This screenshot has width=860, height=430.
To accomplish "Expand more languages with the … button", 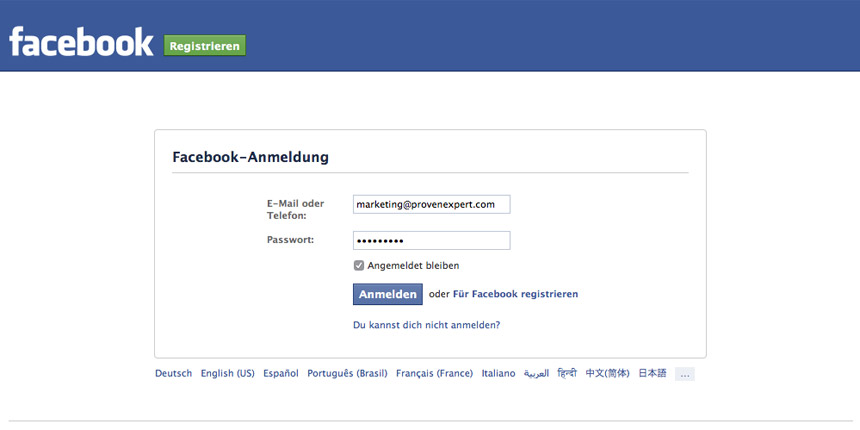I will (685, 374).
